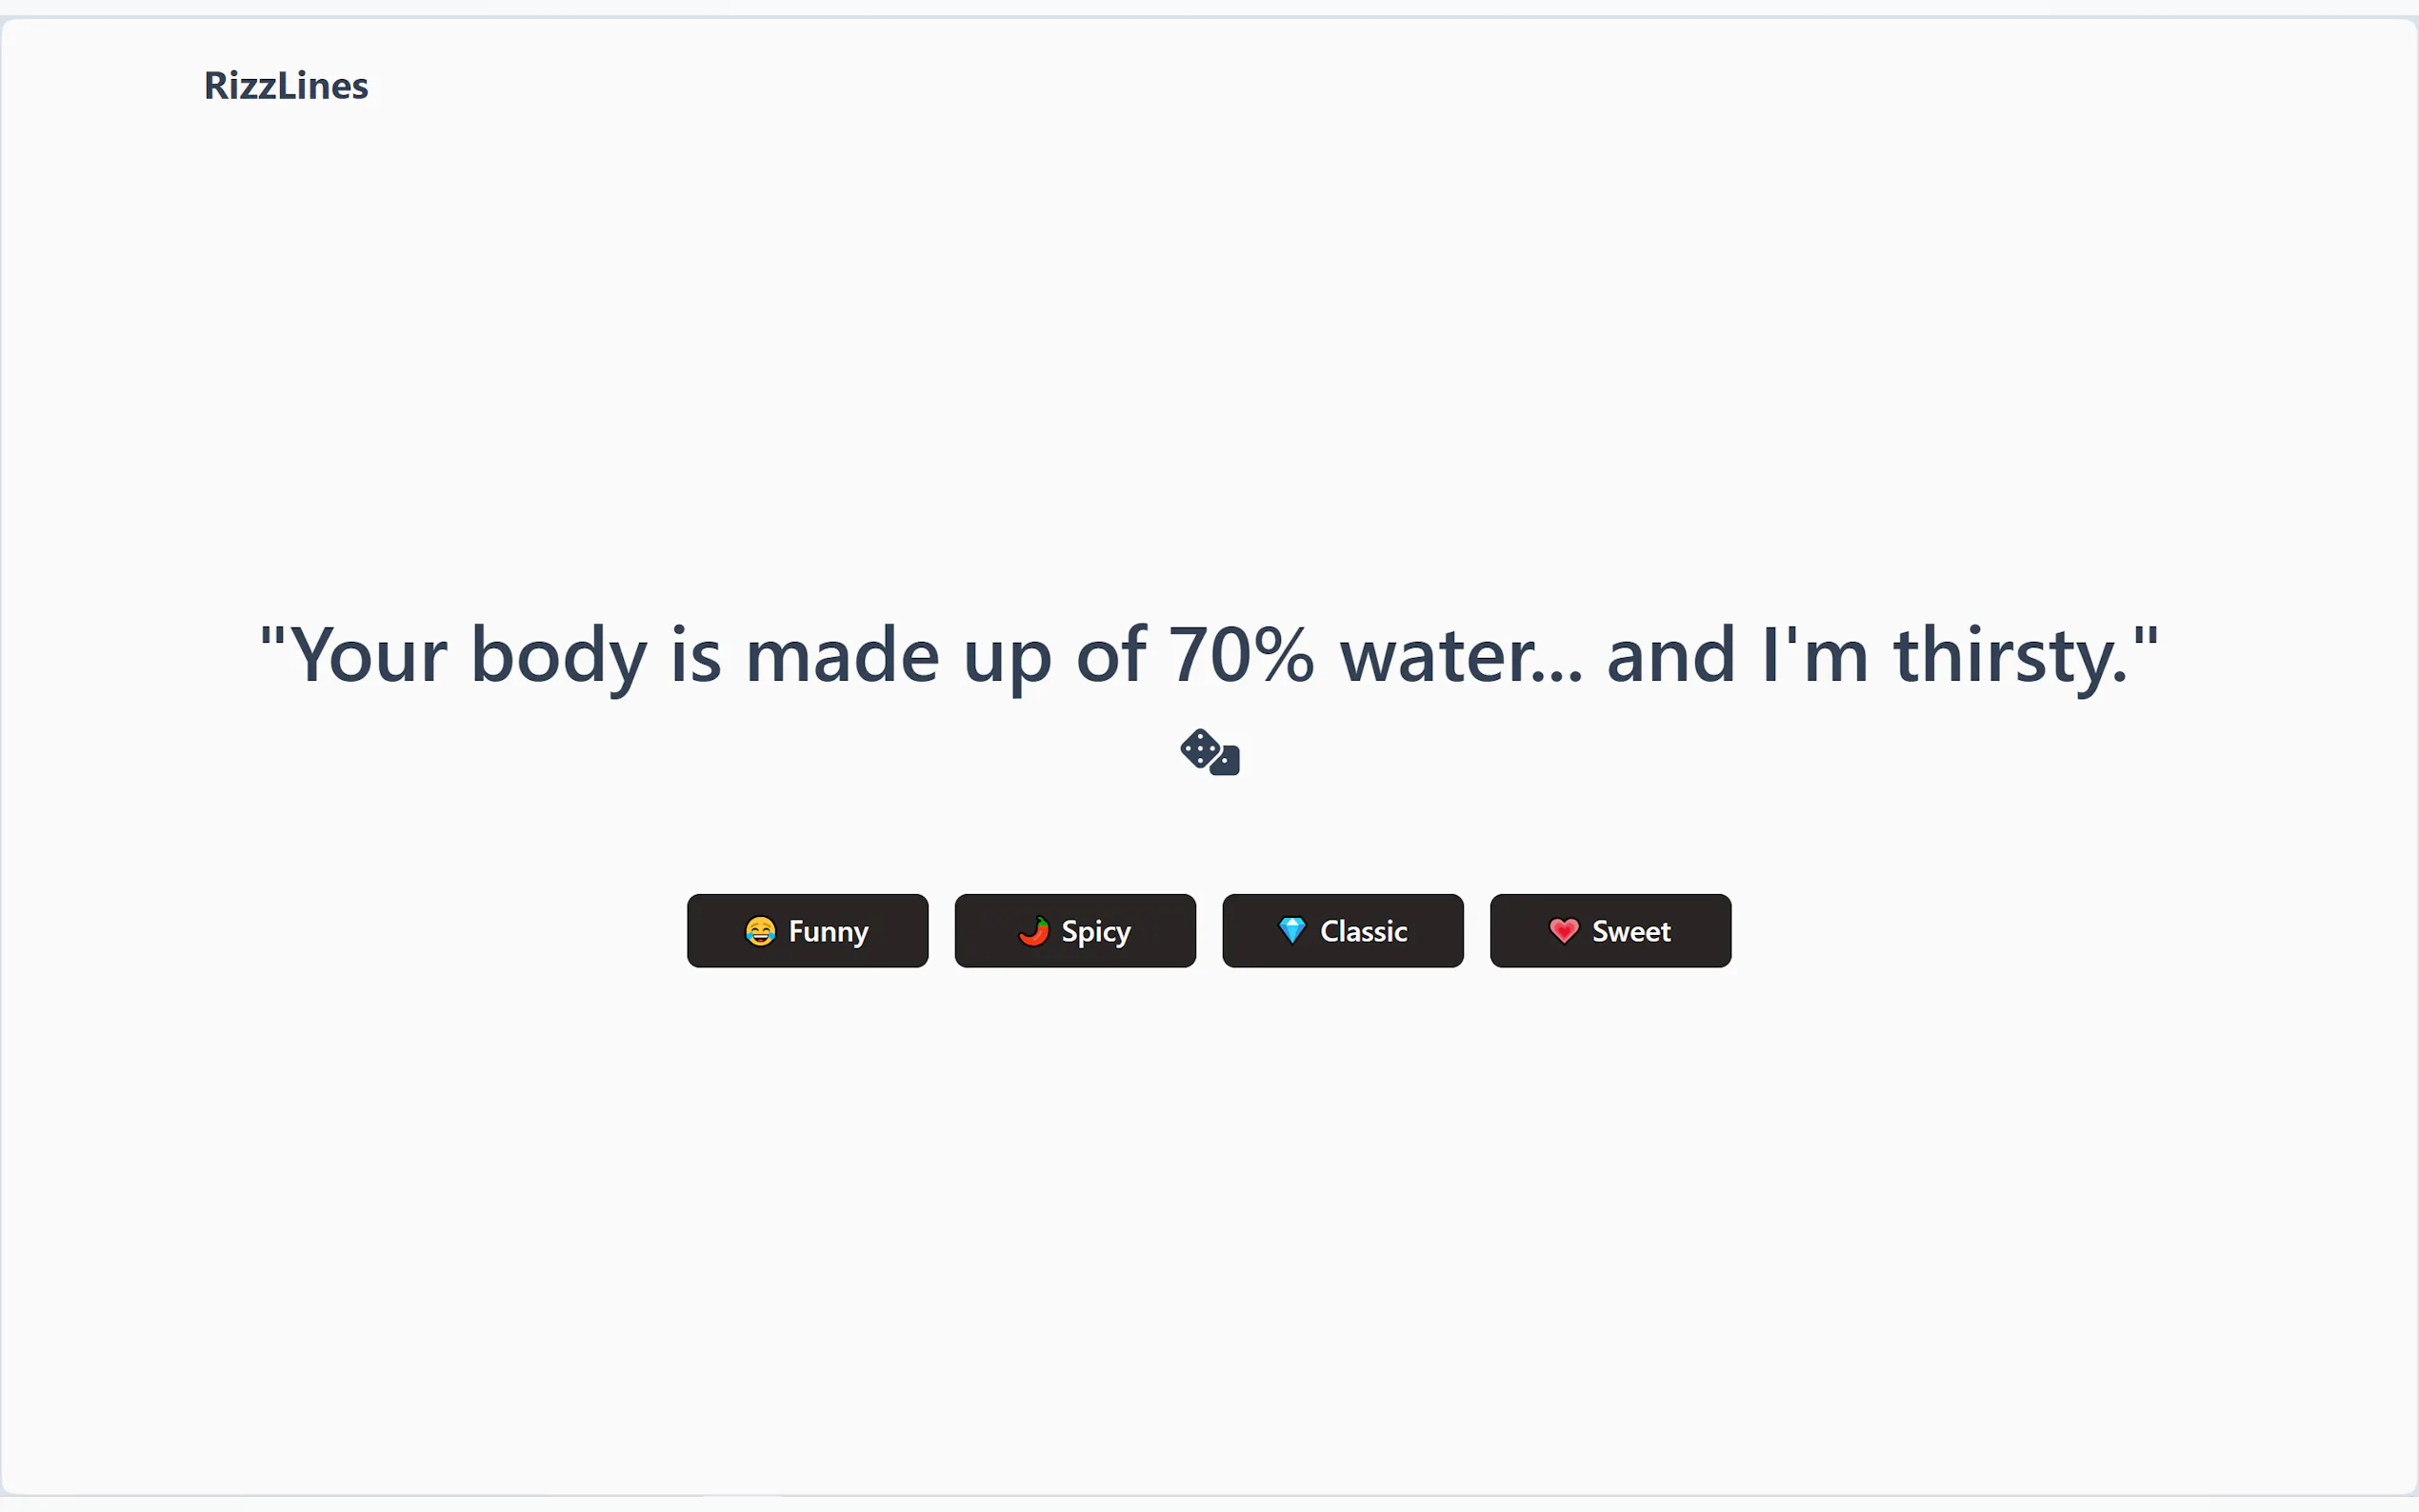Image resolution: width=2419 pixels, height=1512 pixels.
Task: Click the displayed pickup line quote
Action: [1209, 655]
